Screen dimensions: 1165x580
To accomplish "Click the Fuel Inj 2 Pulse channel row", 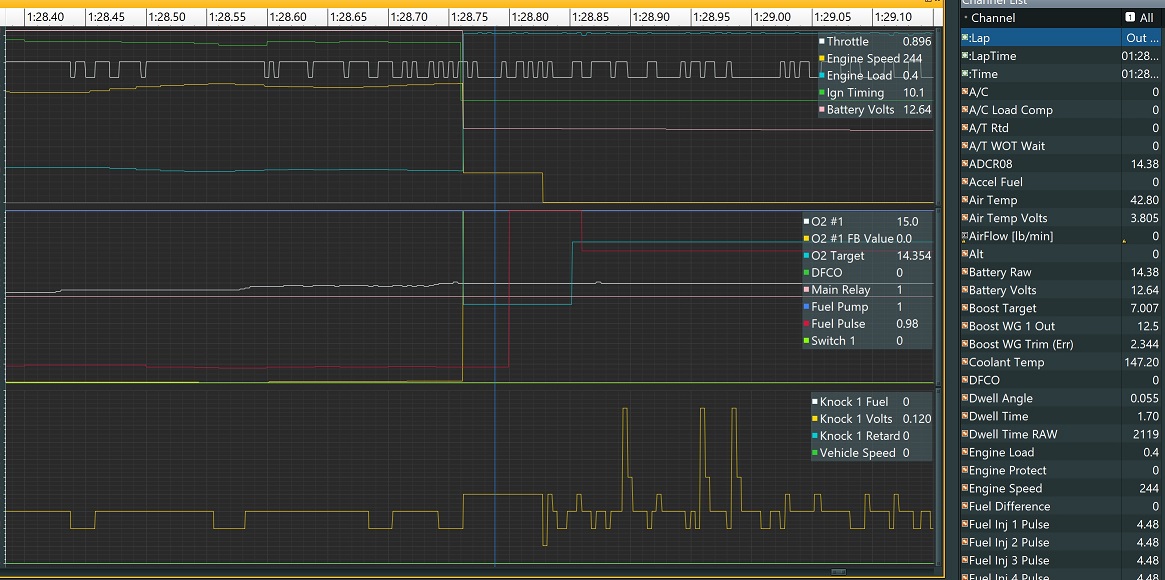I will click(x=1062, y=543).
